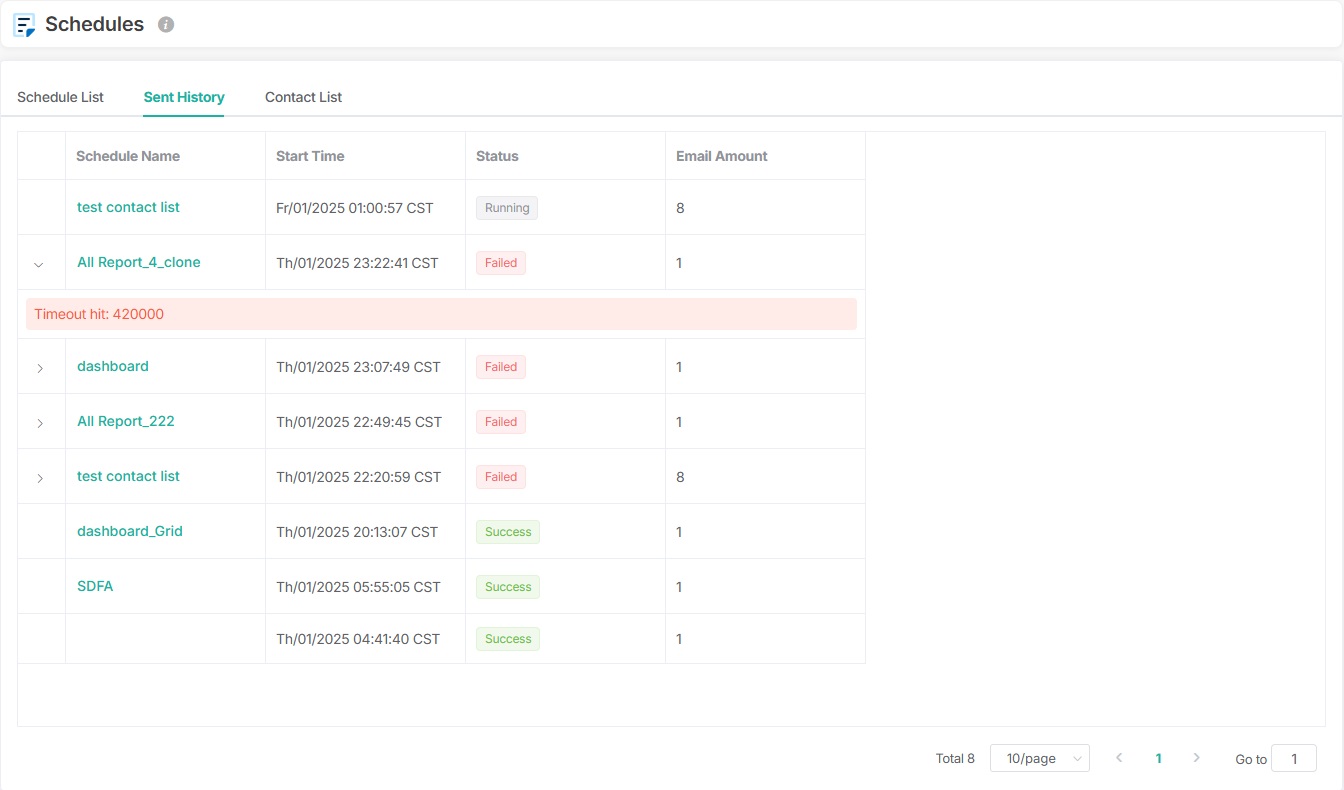Image resolution: width=1344 pixels, height=790 pixels.
Task: Collapse the All Report_4_clone row details
Action: (x=39, y=264)
